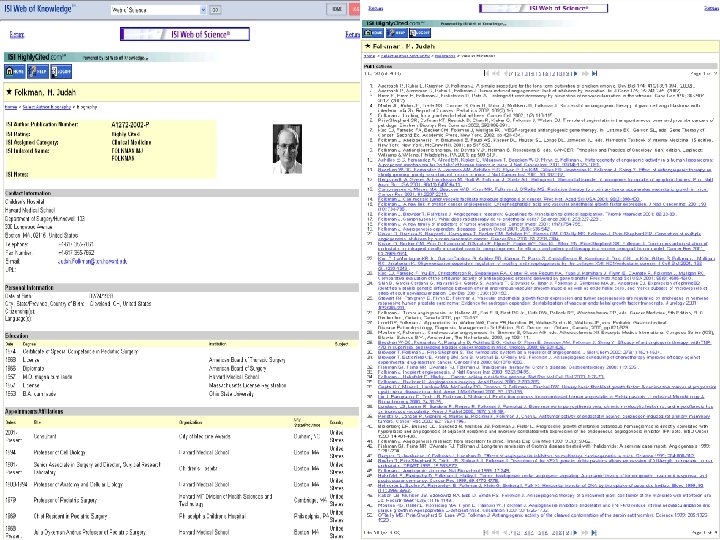Select 'City of Medicine Awards' organization
This screenshot has height=540, width=720.
(204, 436)
